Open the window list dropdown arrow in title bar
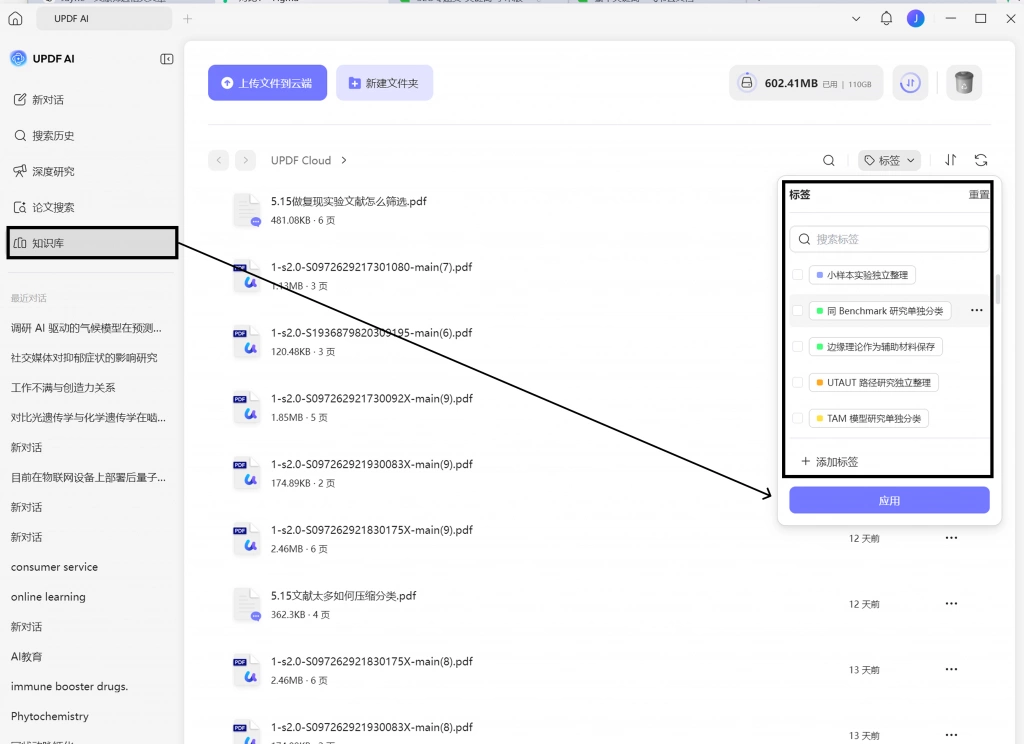 tap(856, 19)
